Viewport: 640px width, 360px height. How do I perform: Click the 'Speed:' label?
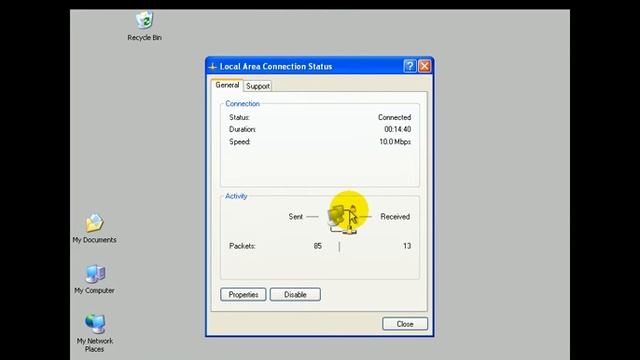[x=240, y=142]
